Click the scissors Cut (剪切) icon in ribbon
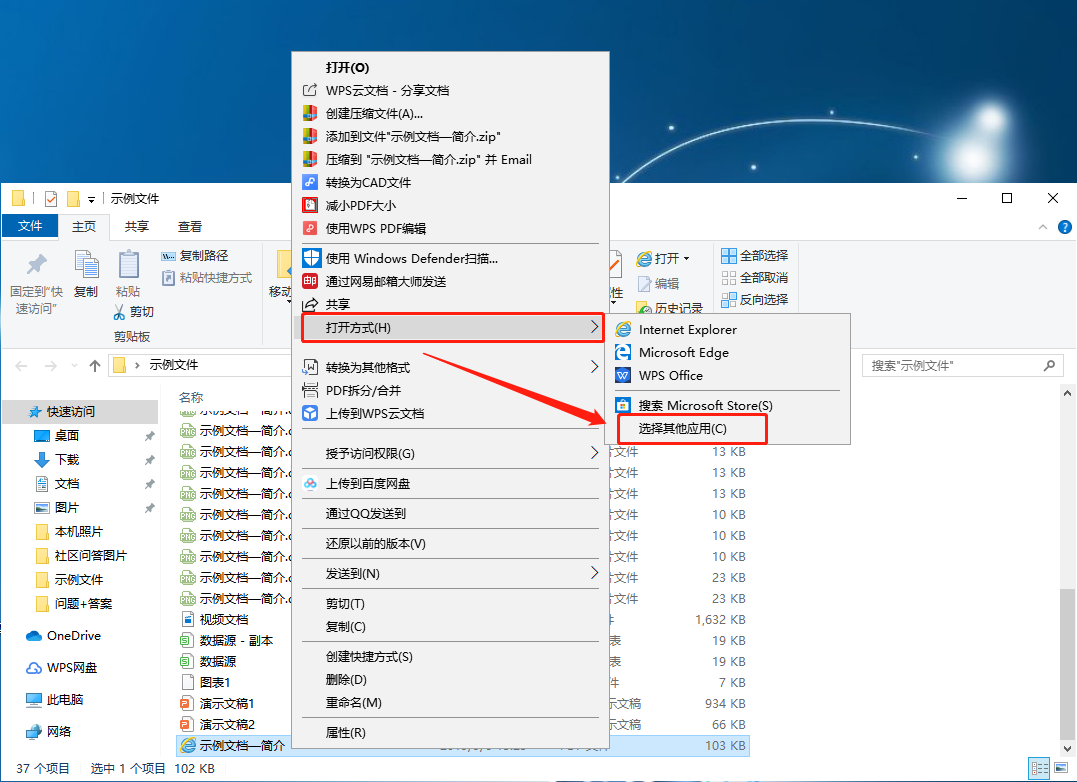1077x782 pixels. click(x=119, y=311)
